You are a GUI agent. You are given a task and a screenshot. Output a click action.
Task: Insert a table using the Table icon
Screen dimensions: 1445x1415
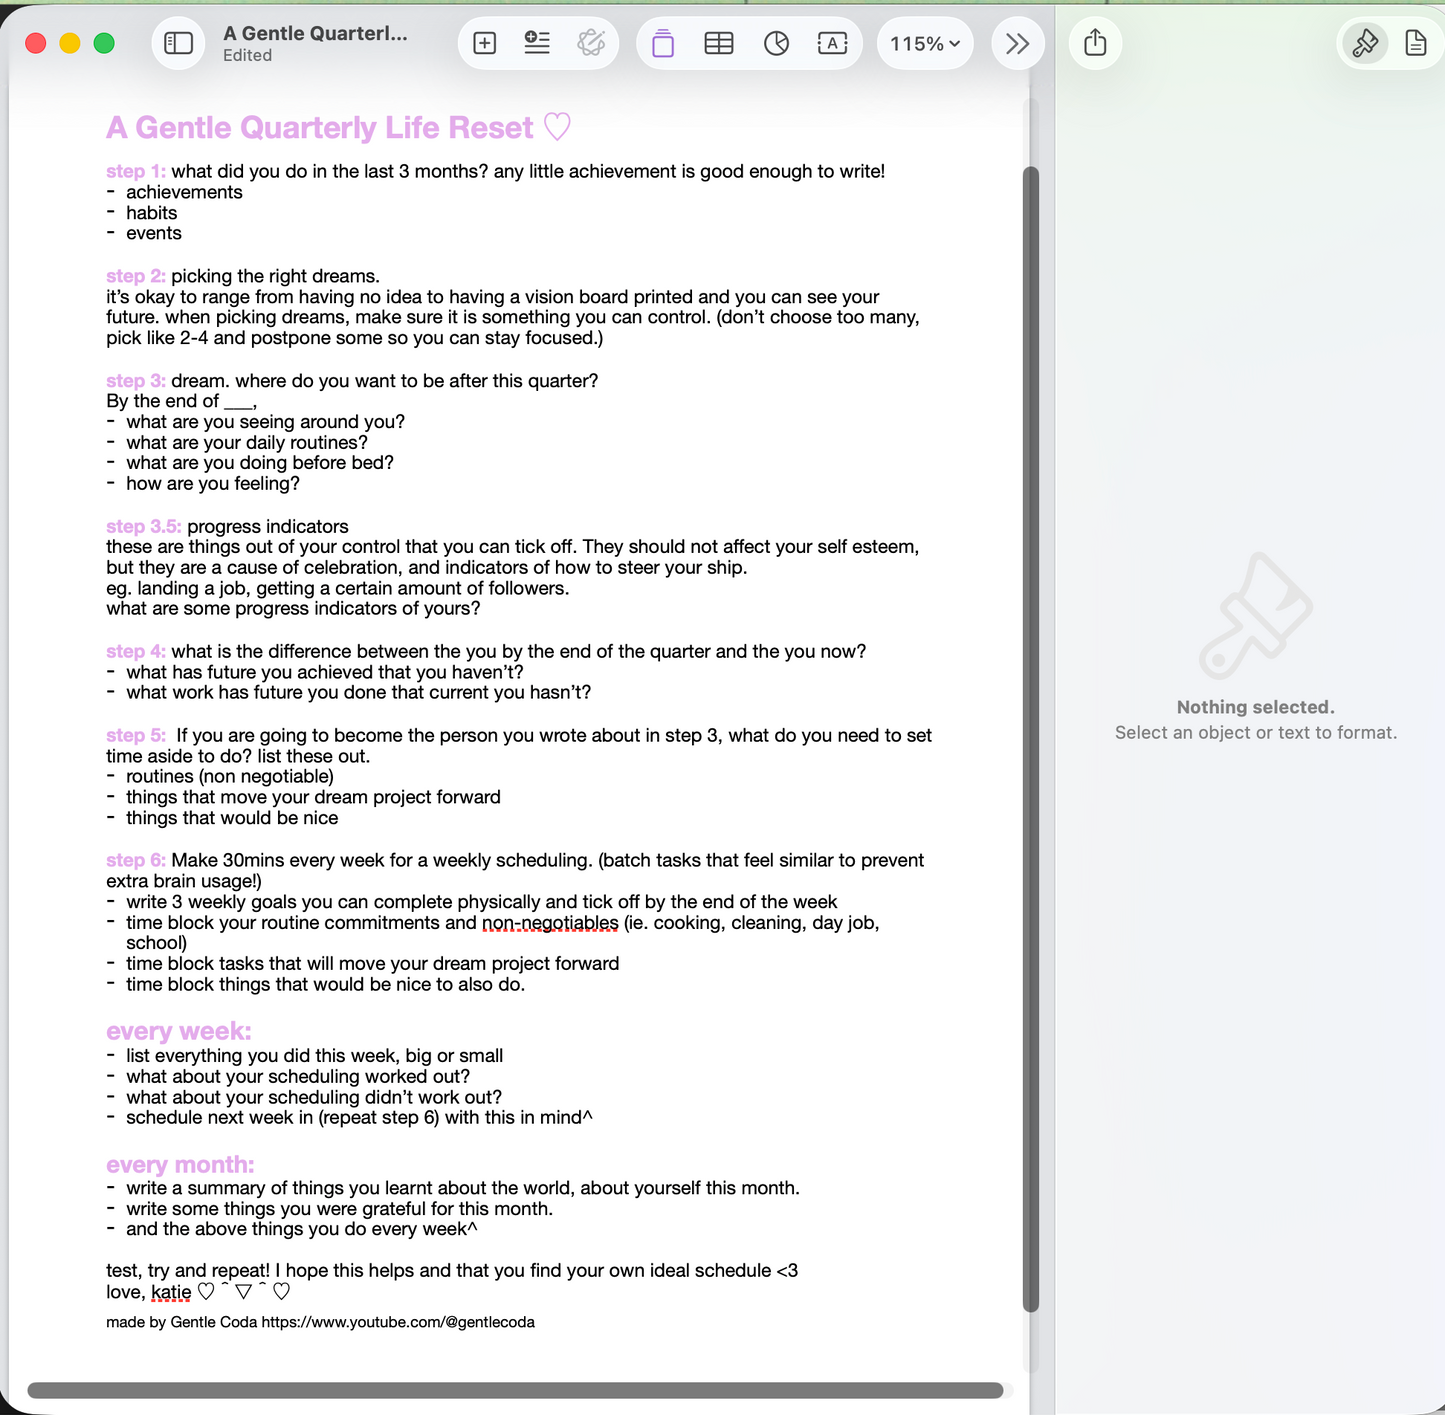(x=719, y=43)
